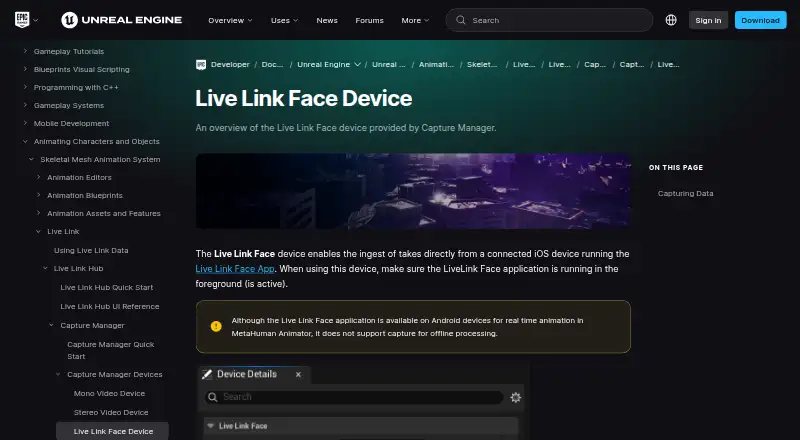
Task: Click the Download button
Action: pos(760,20)
